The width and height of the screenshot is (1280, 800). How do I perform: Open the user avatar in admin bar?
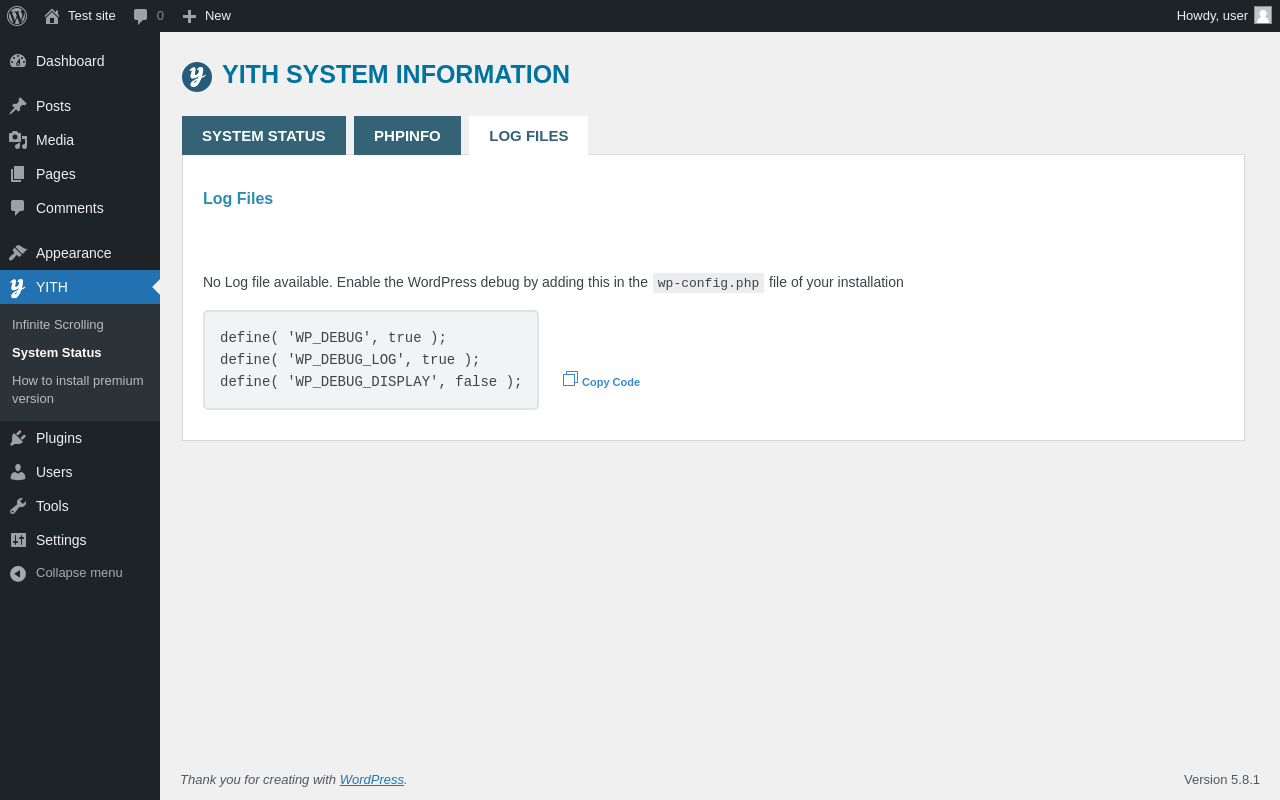pyautogui.click(x=1263, y=15)
